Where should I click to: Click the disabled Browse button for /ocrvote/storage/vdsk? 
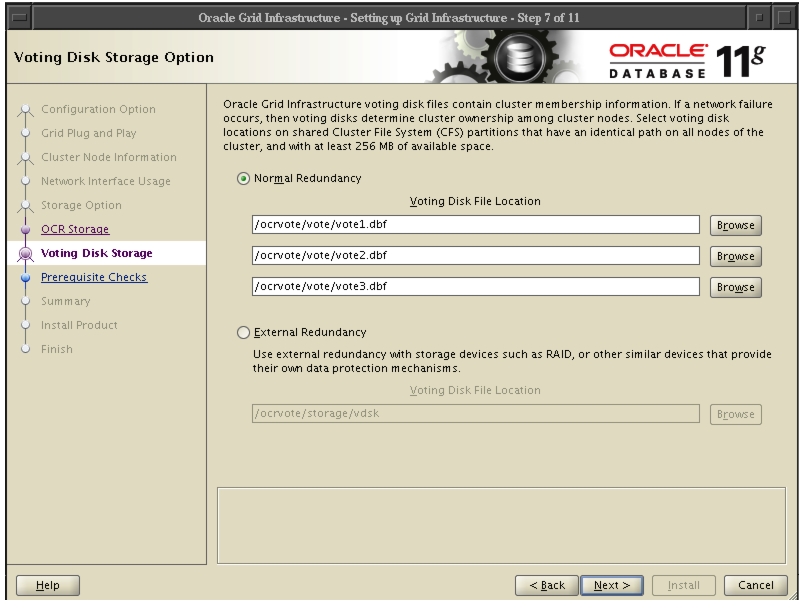pos(736,414)
